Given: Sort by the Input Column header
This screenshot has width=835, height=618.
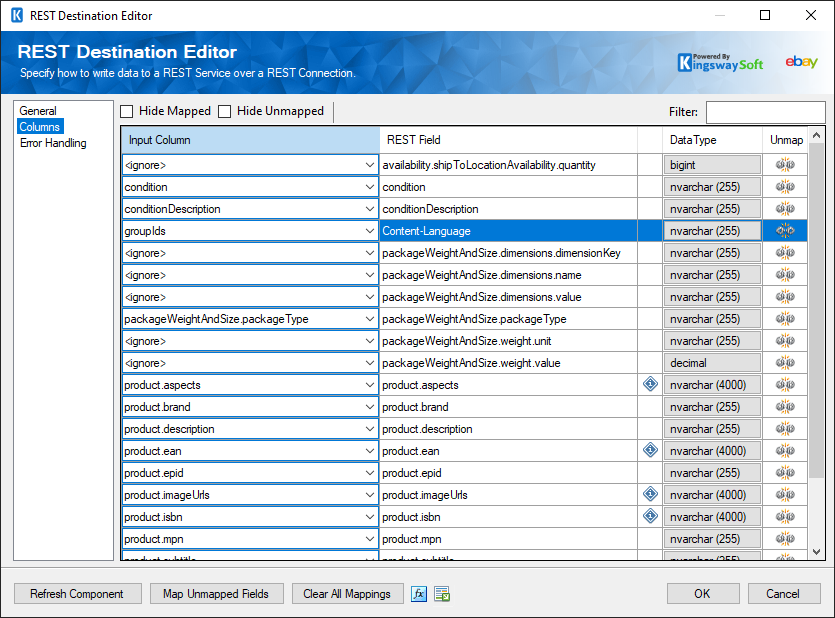Looking at the screenshot, I should (250, 140).
